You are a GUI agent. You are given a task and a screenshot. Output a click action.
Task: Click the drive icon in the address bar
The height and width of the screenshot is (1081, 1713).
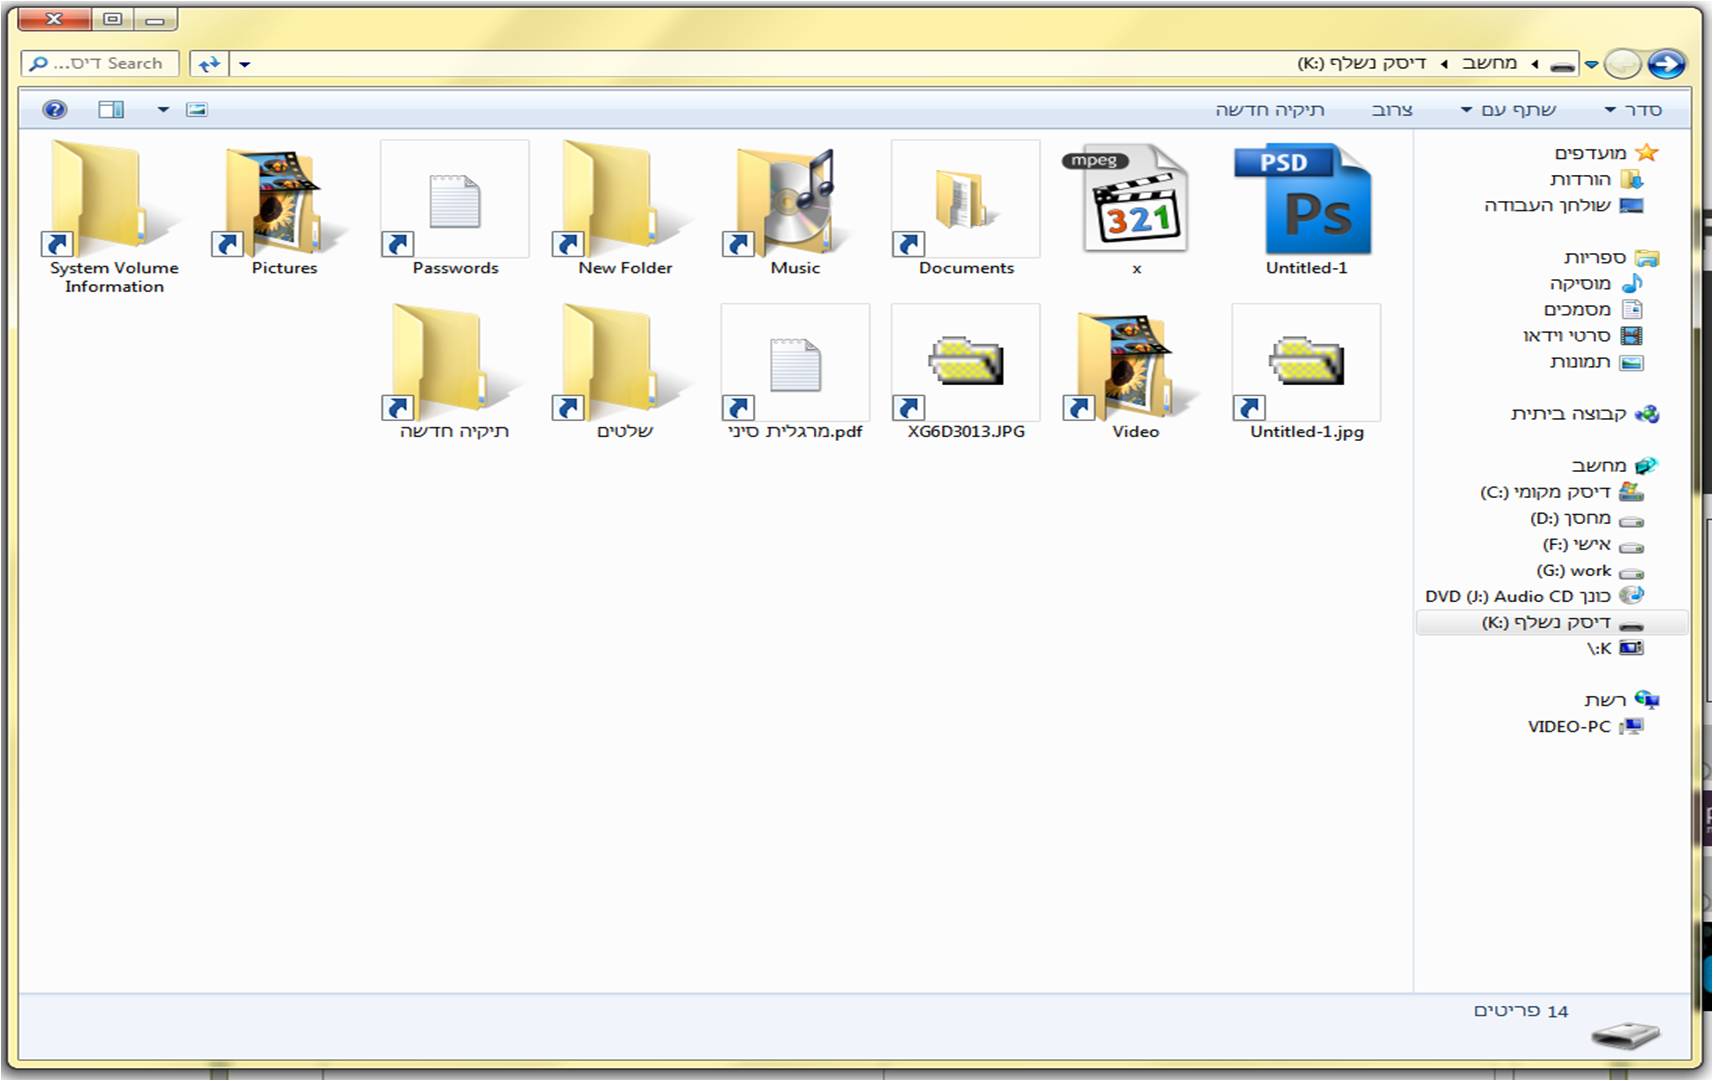(x=1562, y=65)
